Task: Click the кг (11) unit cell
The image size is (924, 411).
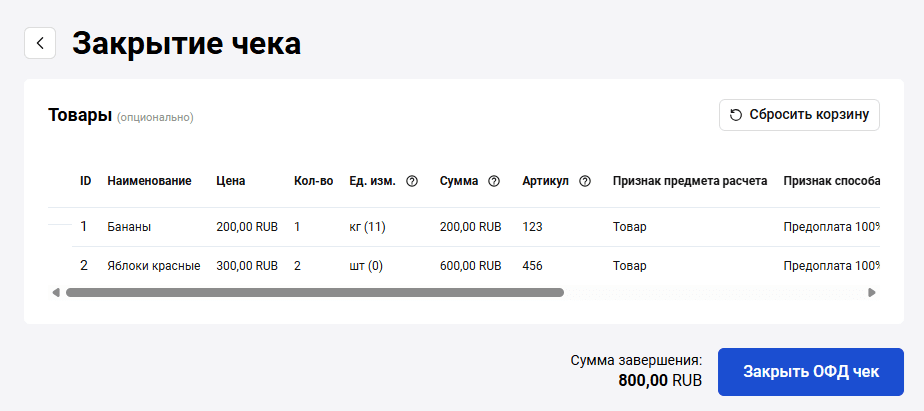Action: coord(367,227)
